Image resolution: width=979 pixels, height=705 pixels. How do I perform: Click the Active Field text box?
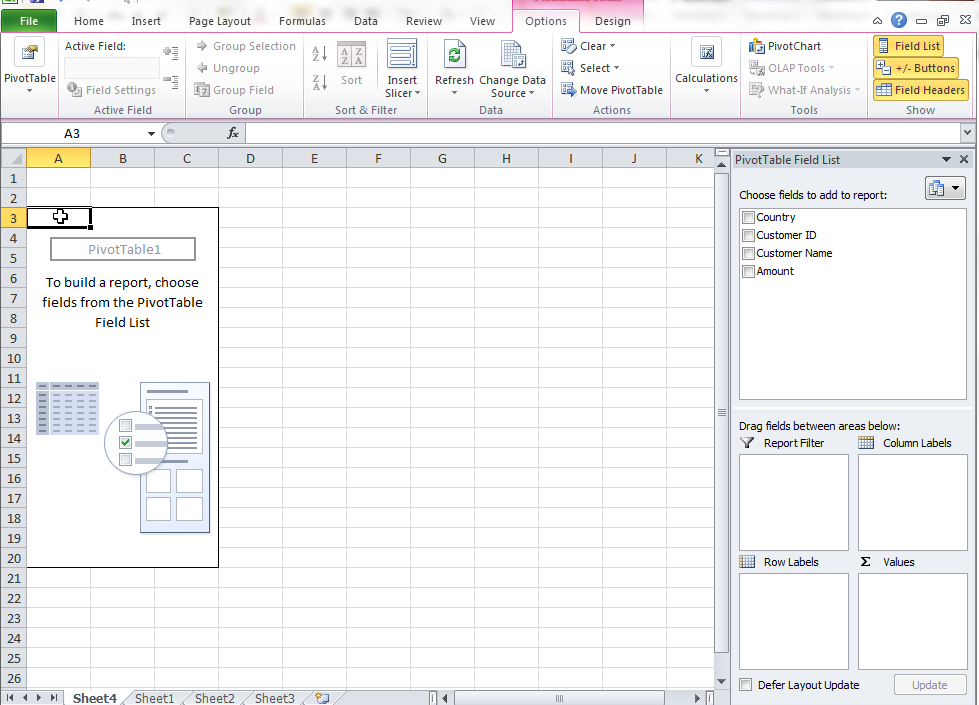coord(112,67)
